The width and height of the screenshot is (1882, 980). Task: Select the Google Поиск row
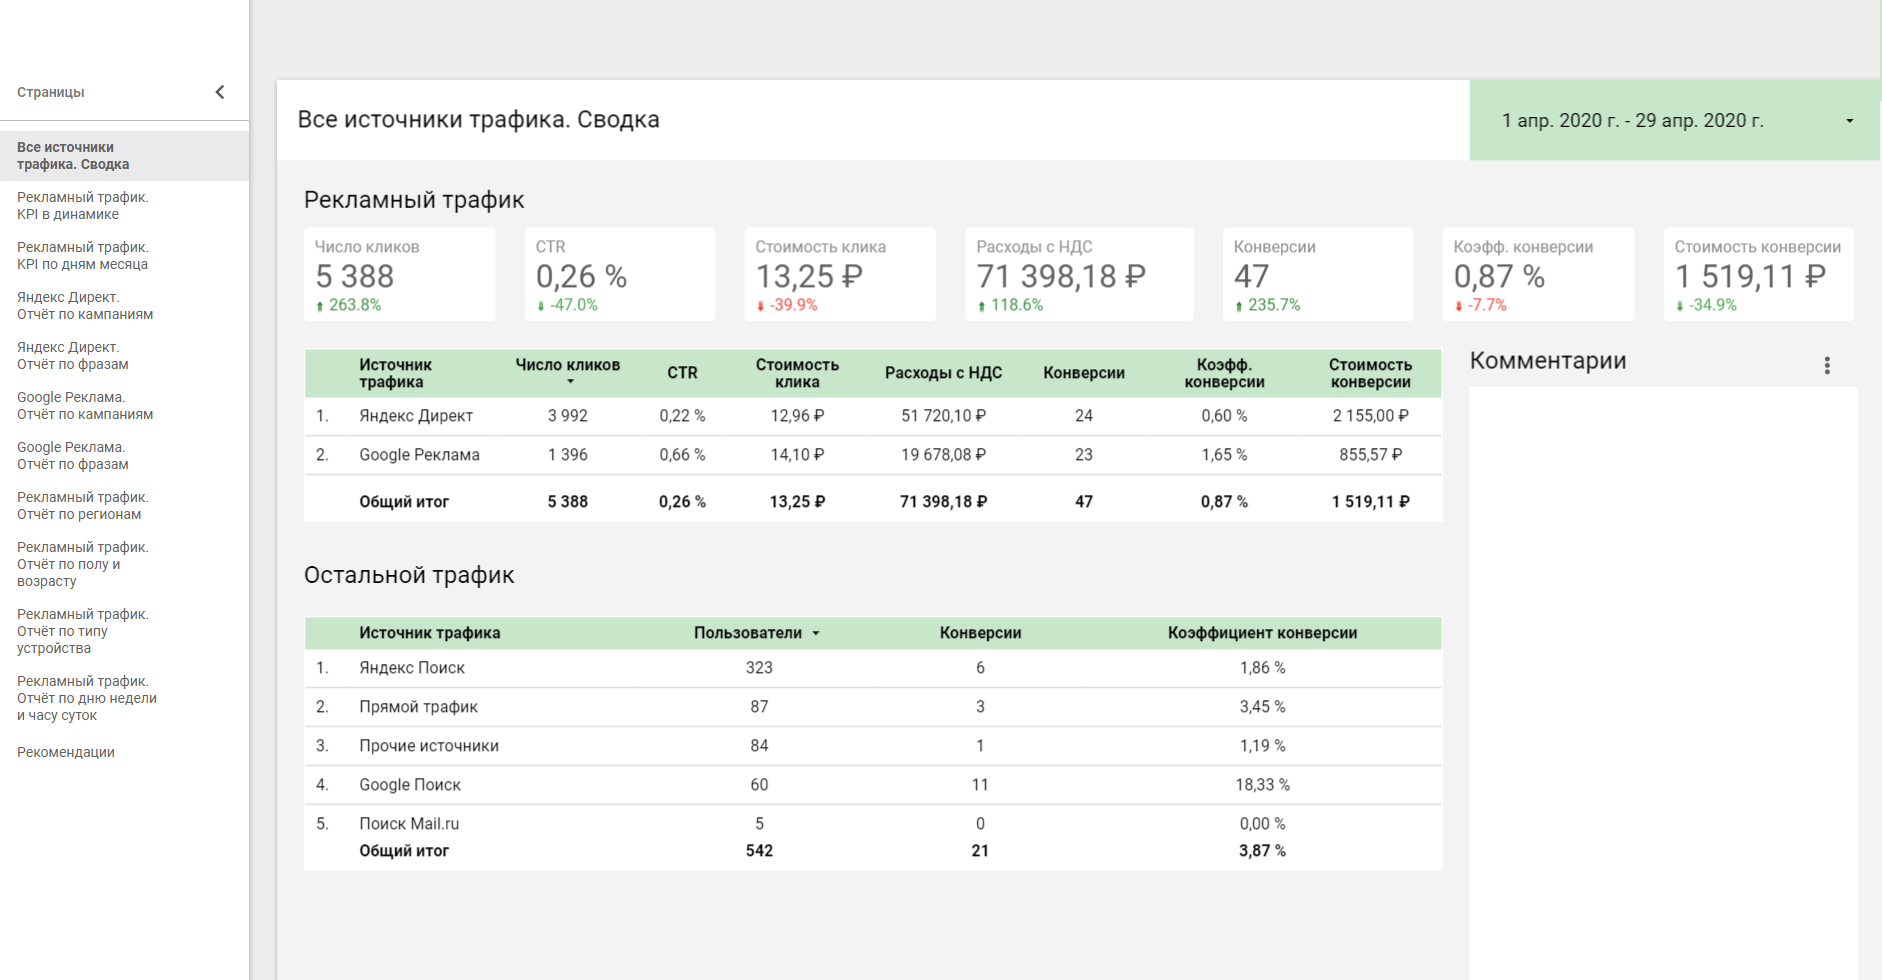(x=410, y=785)
